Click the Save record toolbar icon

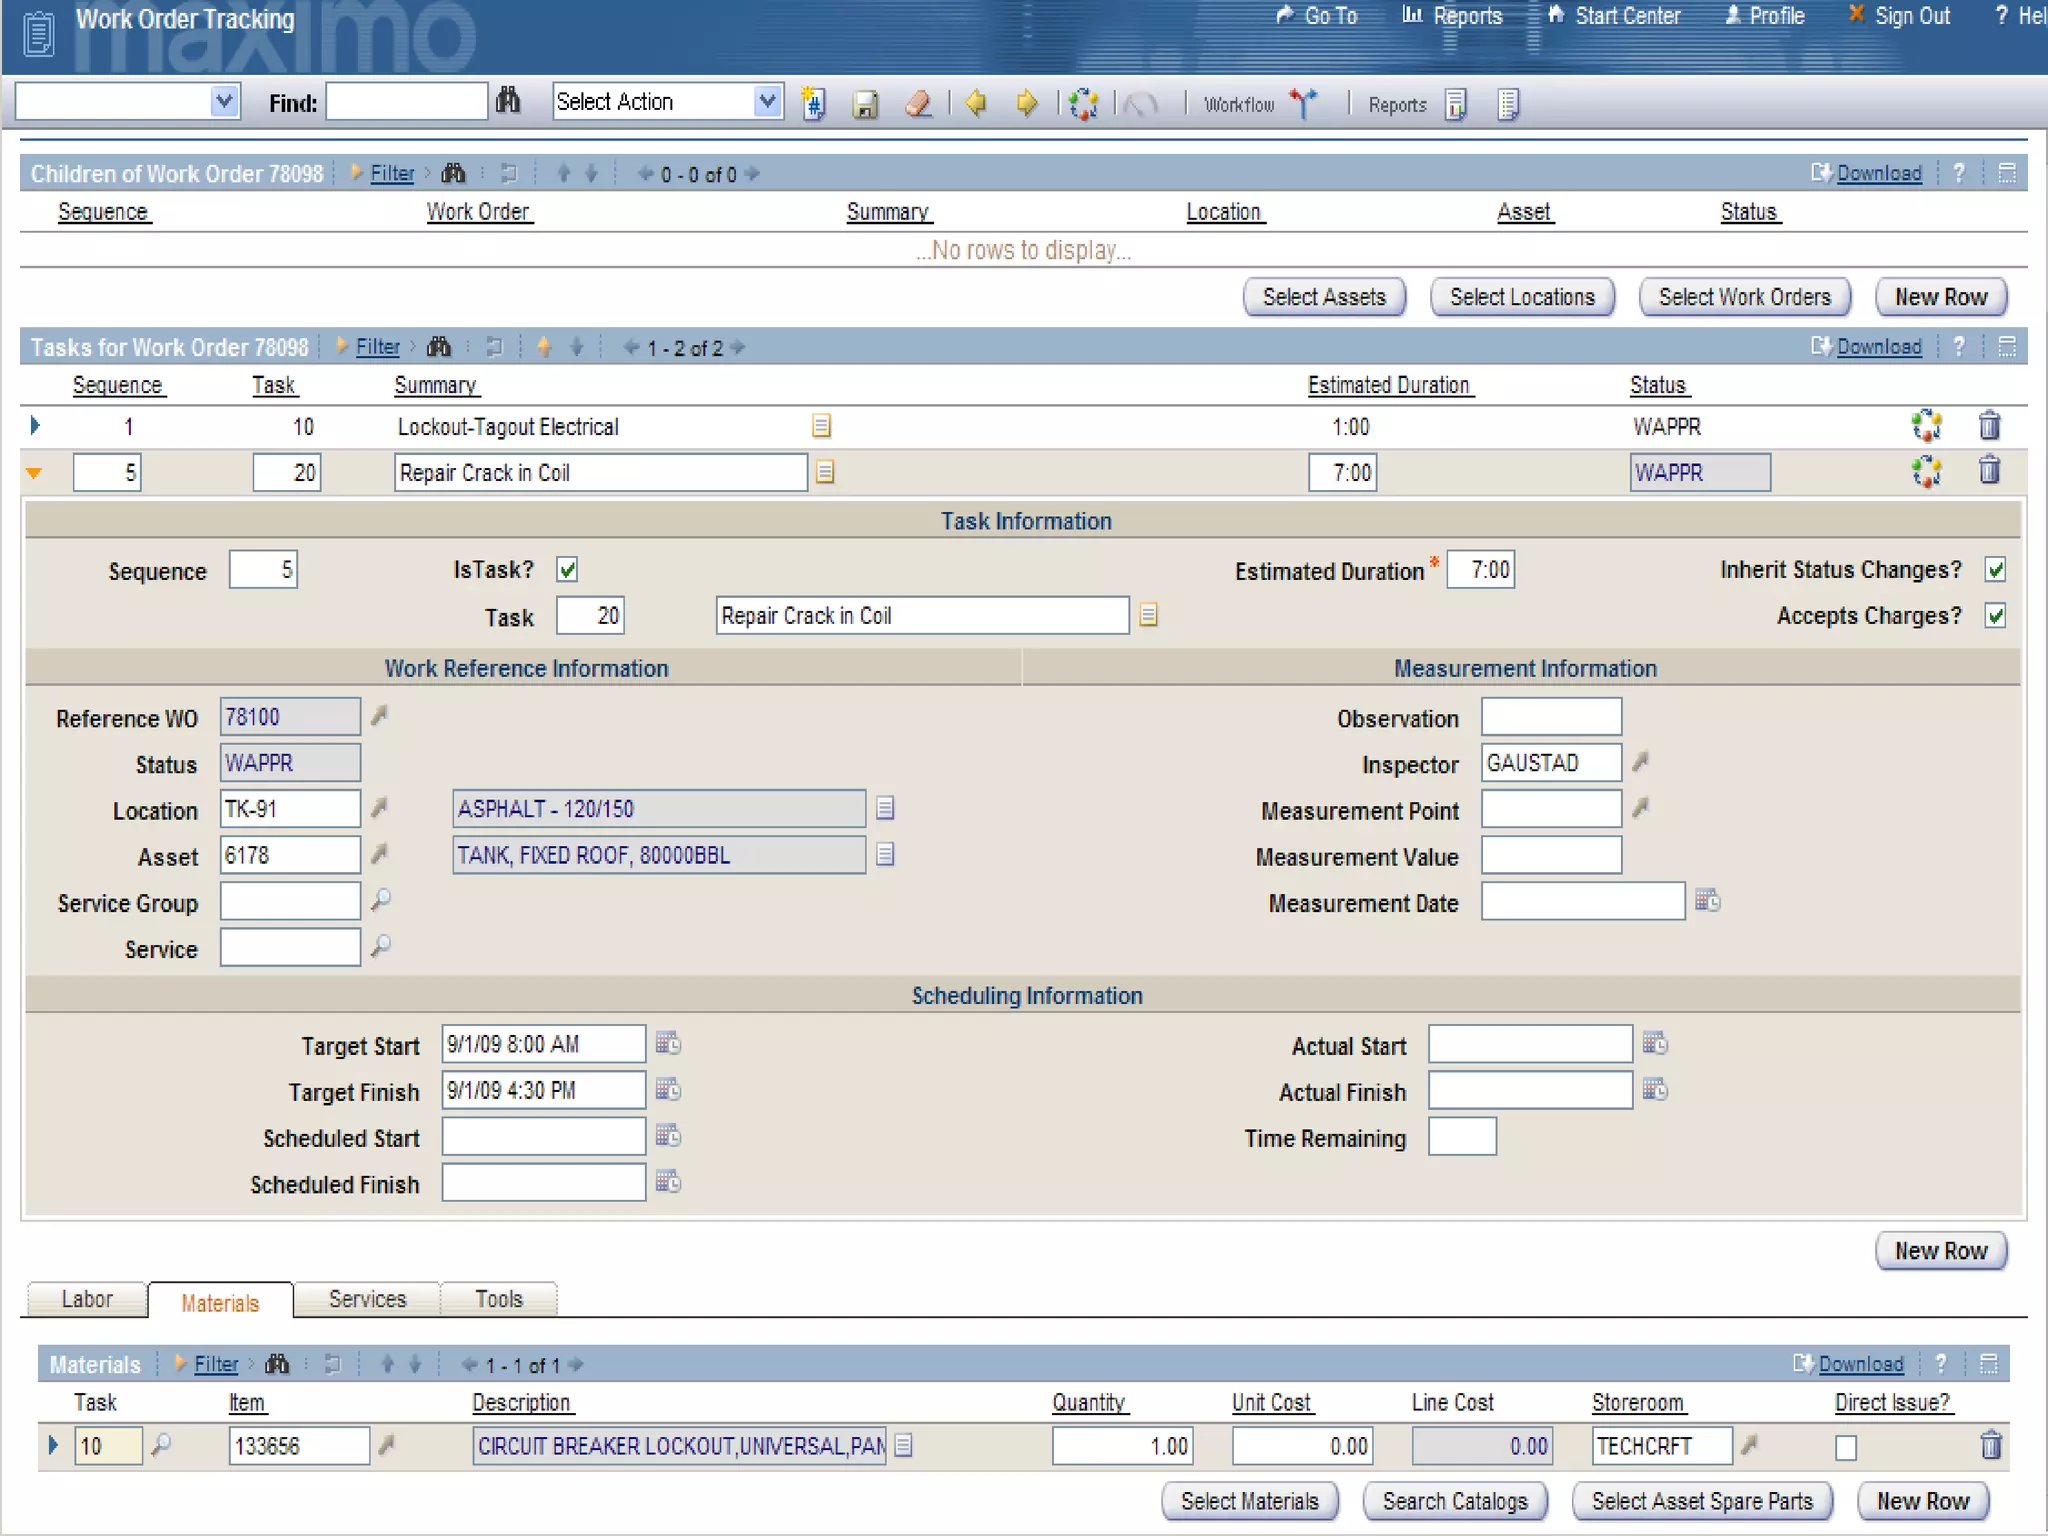coord(865,104)
